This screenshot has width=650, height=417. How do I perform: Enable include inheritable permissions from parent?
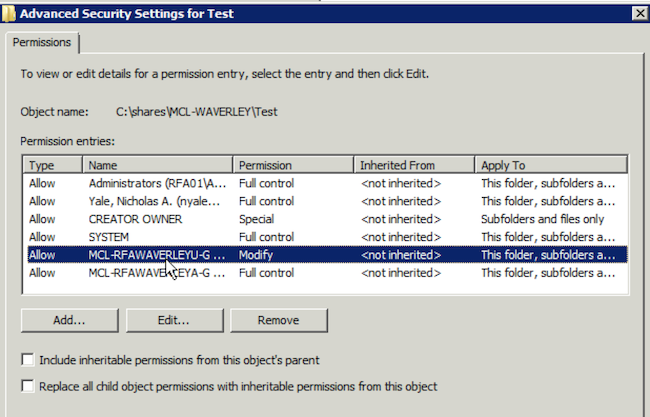tap(28, 359)
